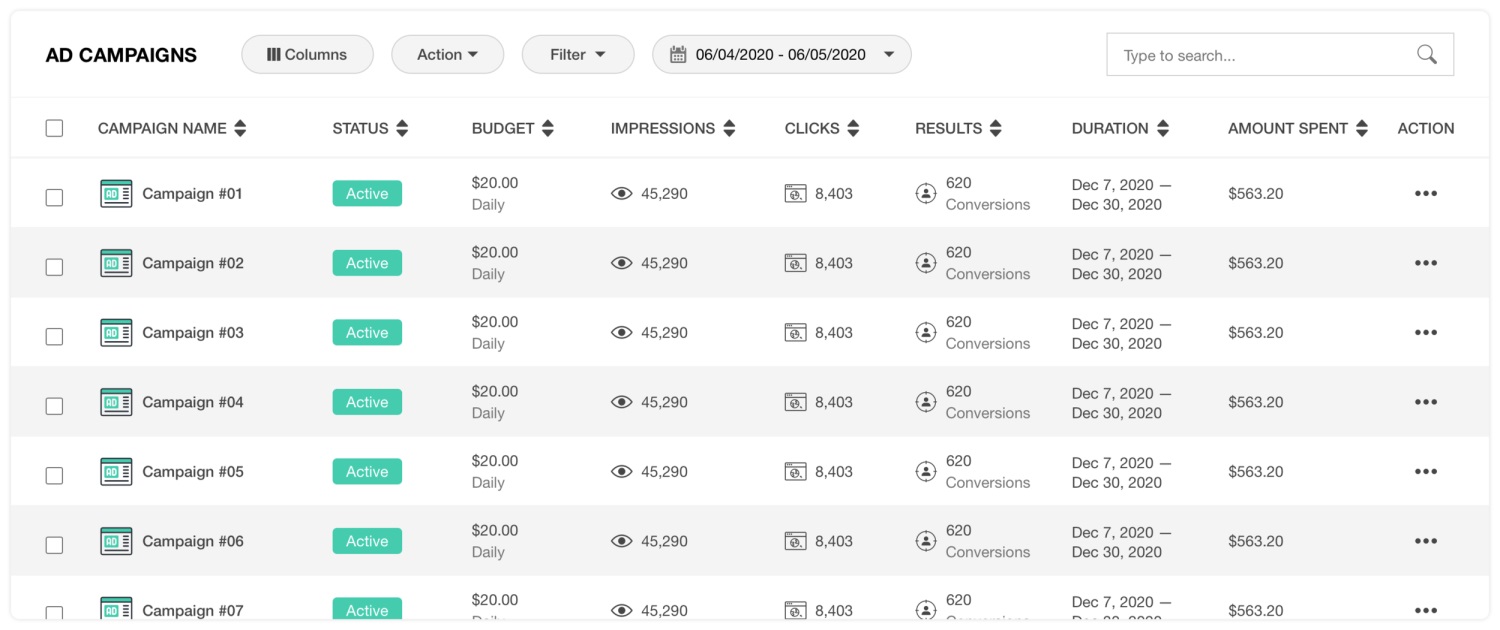Click the calendar icon in date picker
The width and height of the screenshot is (1500, 630).
coord(678,55)
